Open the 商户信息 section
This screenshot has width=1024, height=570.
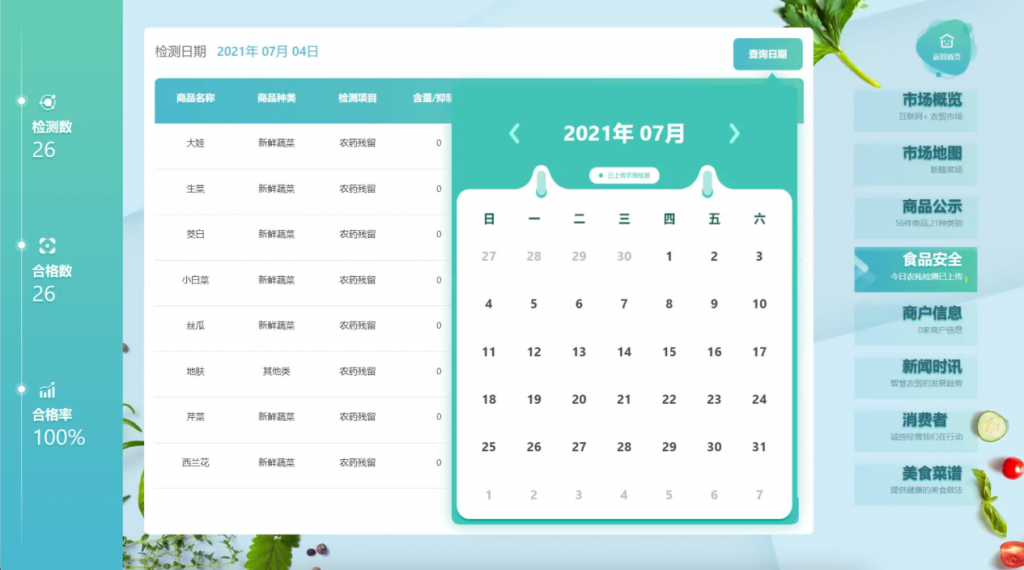pos(914,319)
